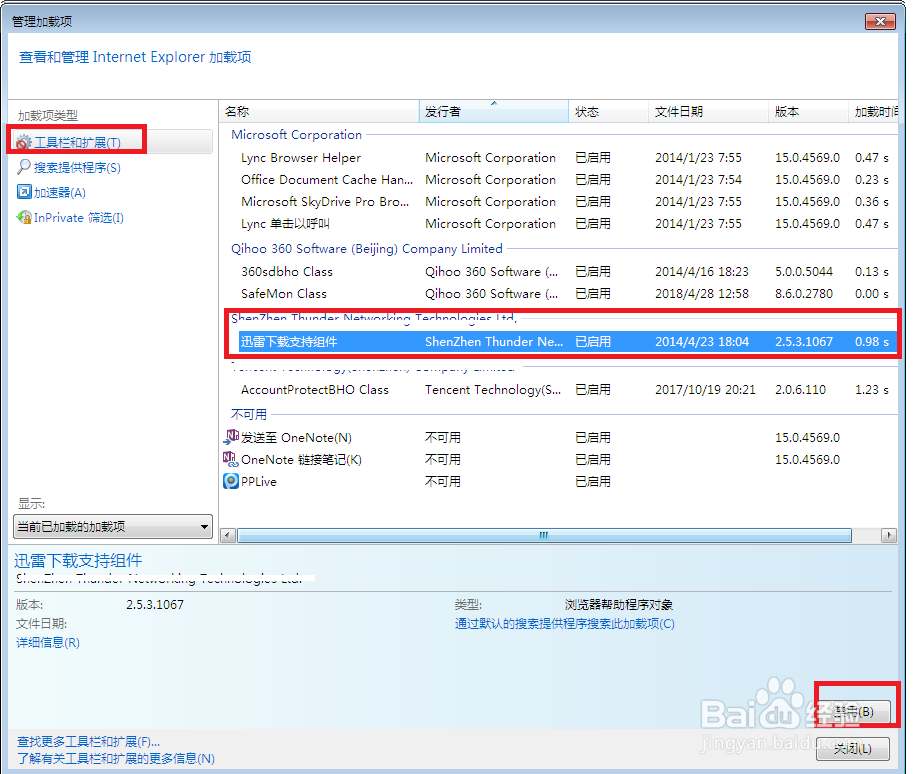Open the 详细信息(R) link
The height and width of the screenshot is (774, 913).
pyautogui.click(x=48, y=643)
